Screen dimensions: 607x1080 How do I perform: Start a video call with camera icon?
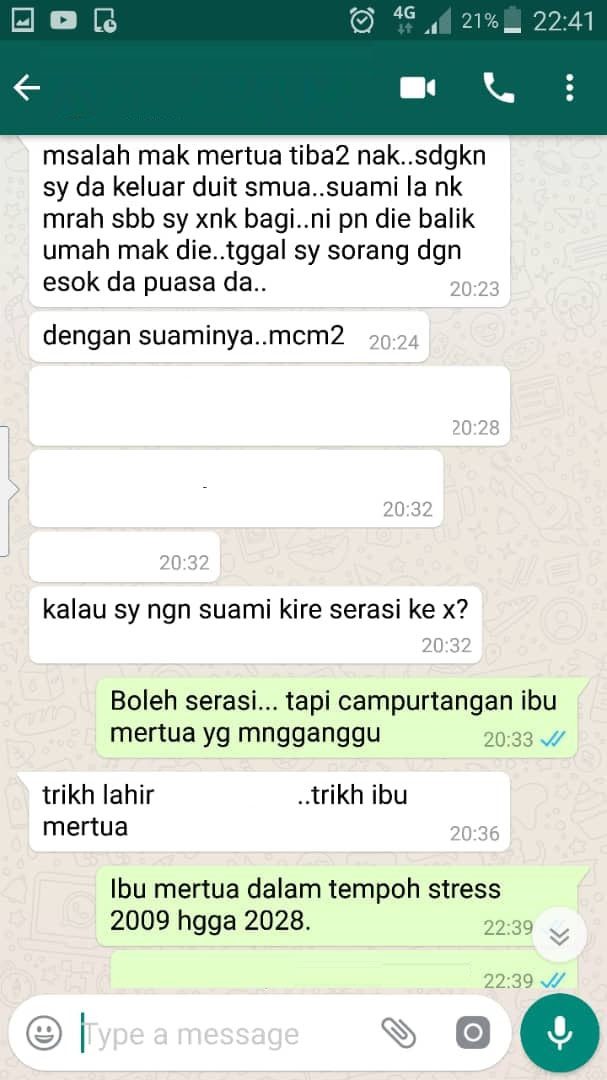[x=418, y=88]
